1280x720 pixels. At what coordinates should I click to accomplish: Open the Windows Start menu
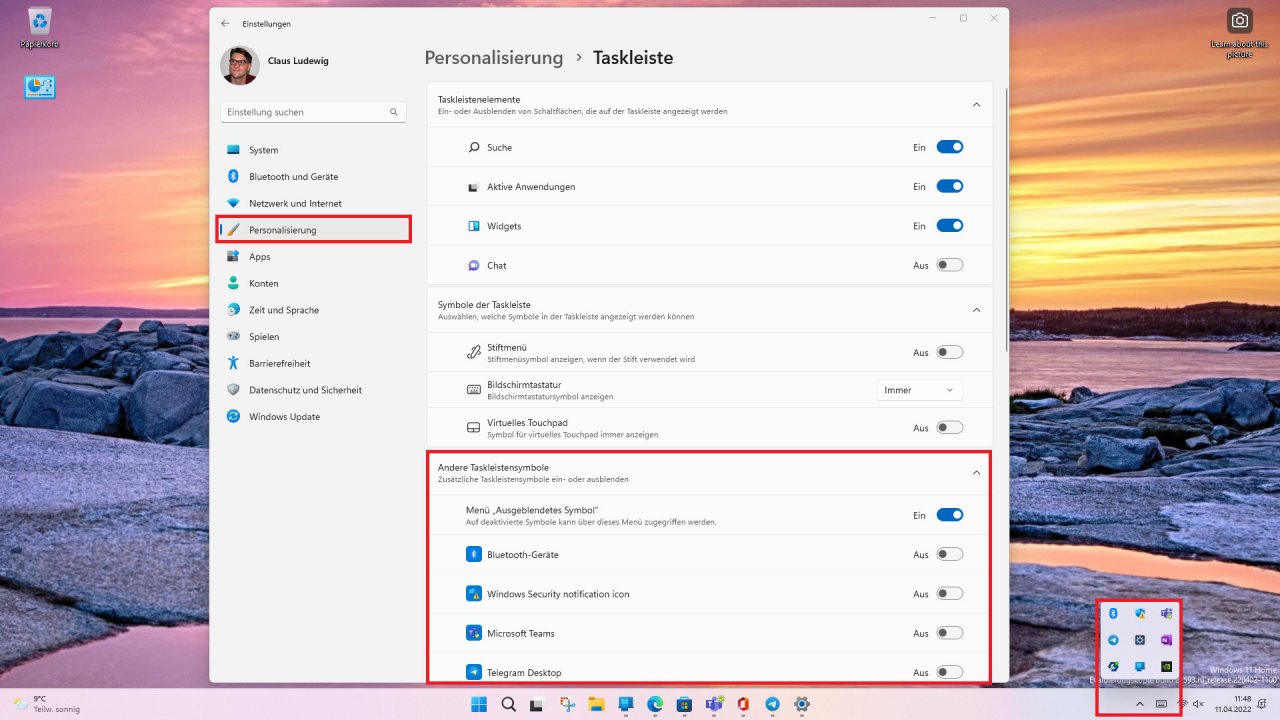pyautogui.click(x=479, y=704)
